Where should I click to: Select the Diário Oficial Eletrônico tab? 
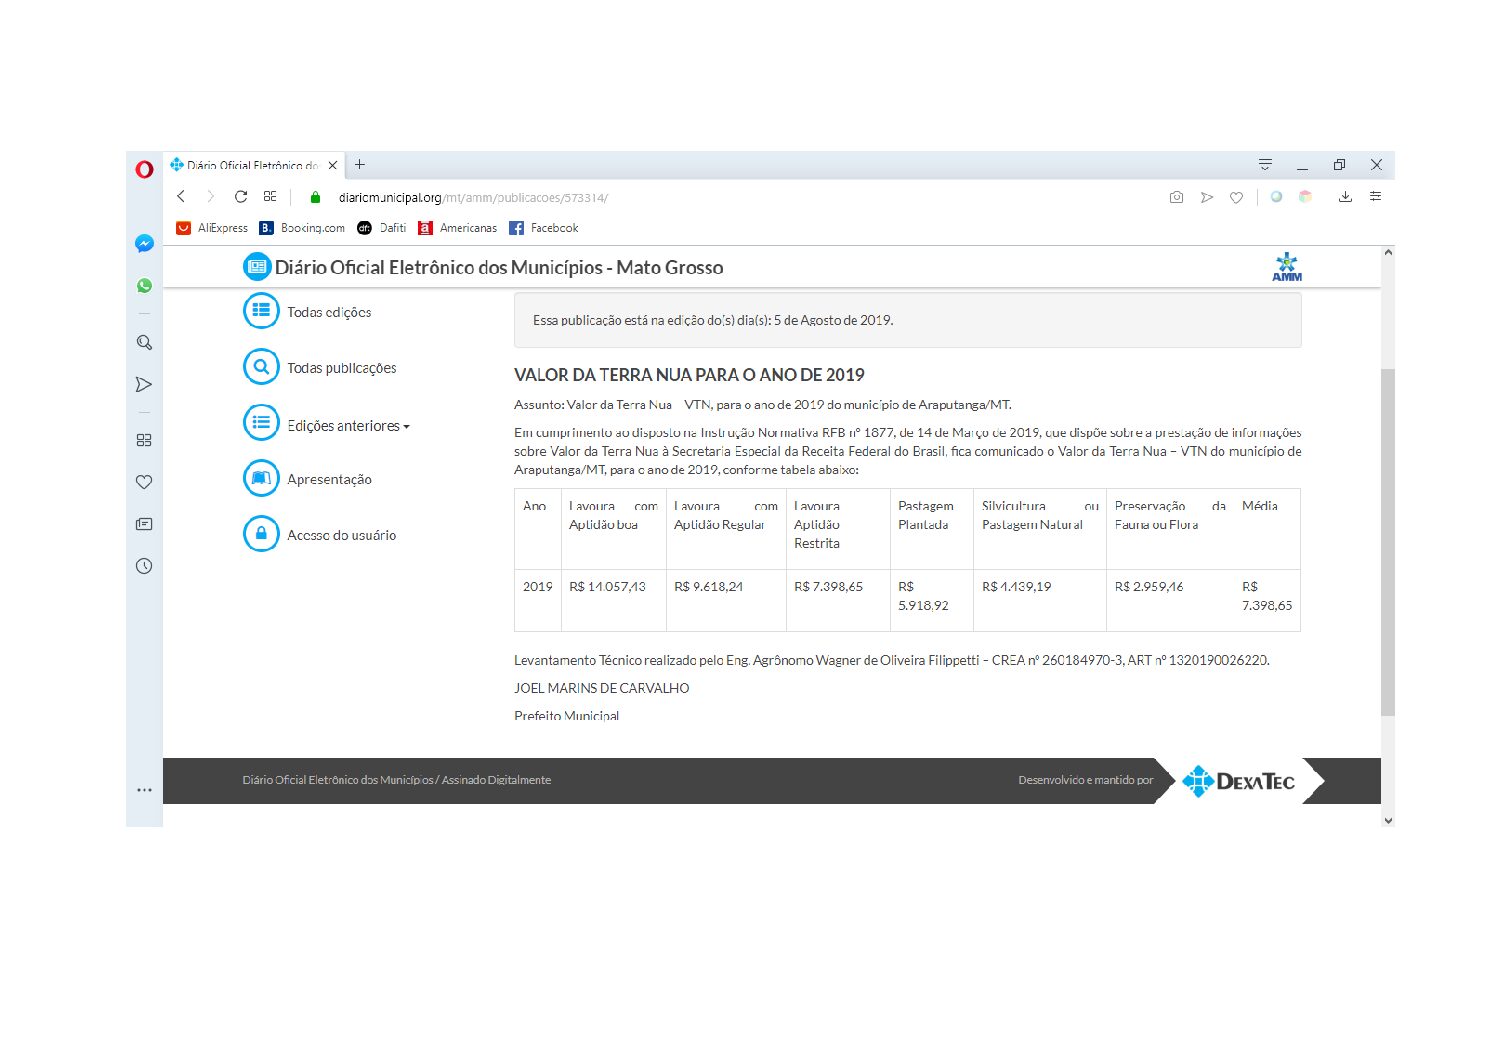tap(250, 165)
